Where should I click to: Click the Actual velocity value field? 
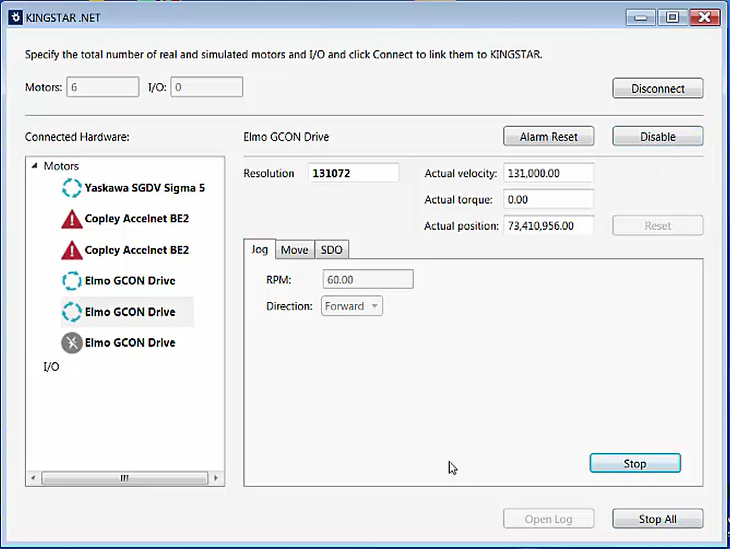pos(548,173)
